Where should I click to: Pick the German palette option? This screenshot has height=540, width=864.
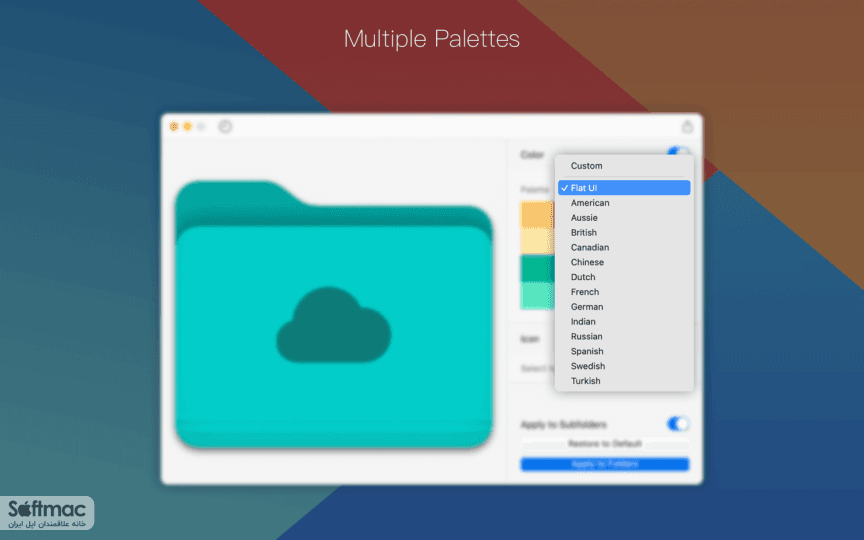(624, 307)
